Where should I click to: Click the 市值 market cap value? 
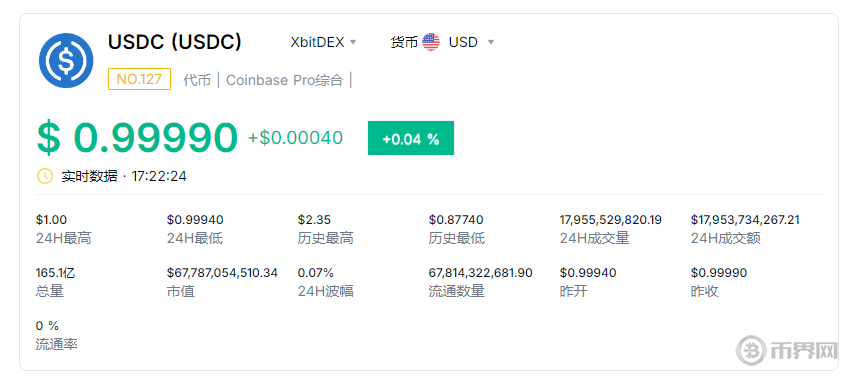(223, 273)
